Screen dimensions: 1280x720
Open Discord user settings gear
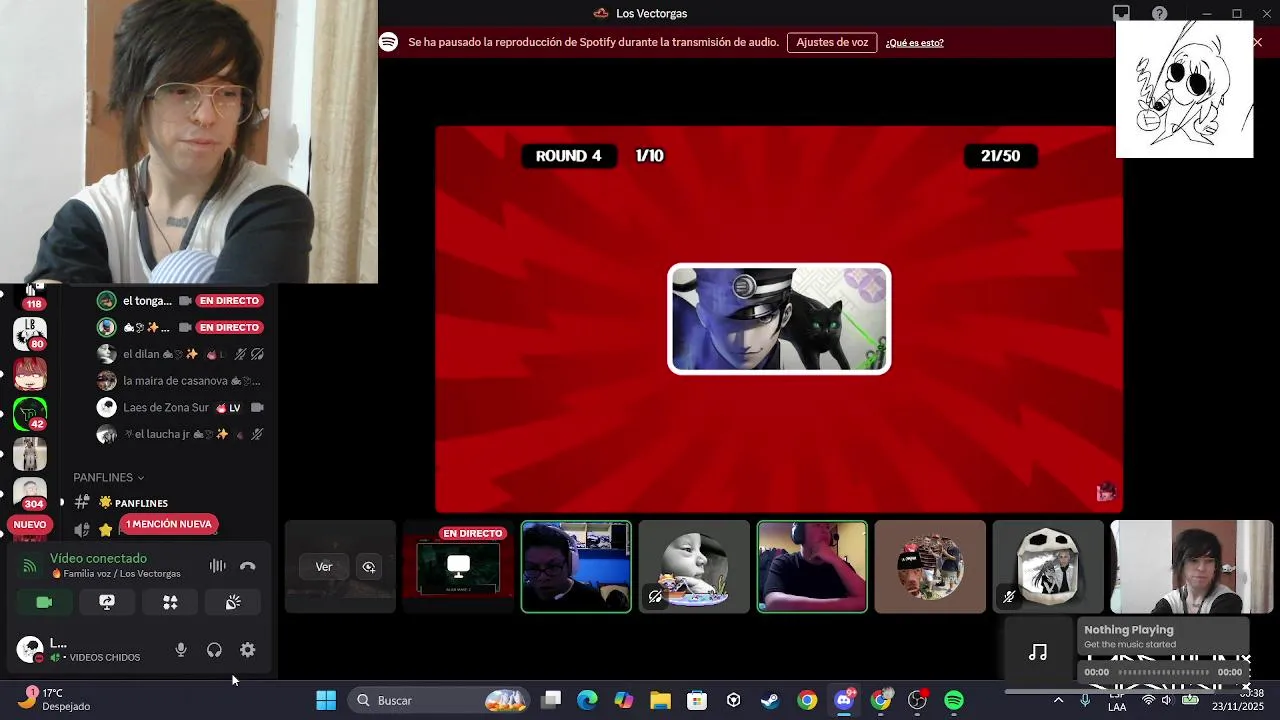248,650
